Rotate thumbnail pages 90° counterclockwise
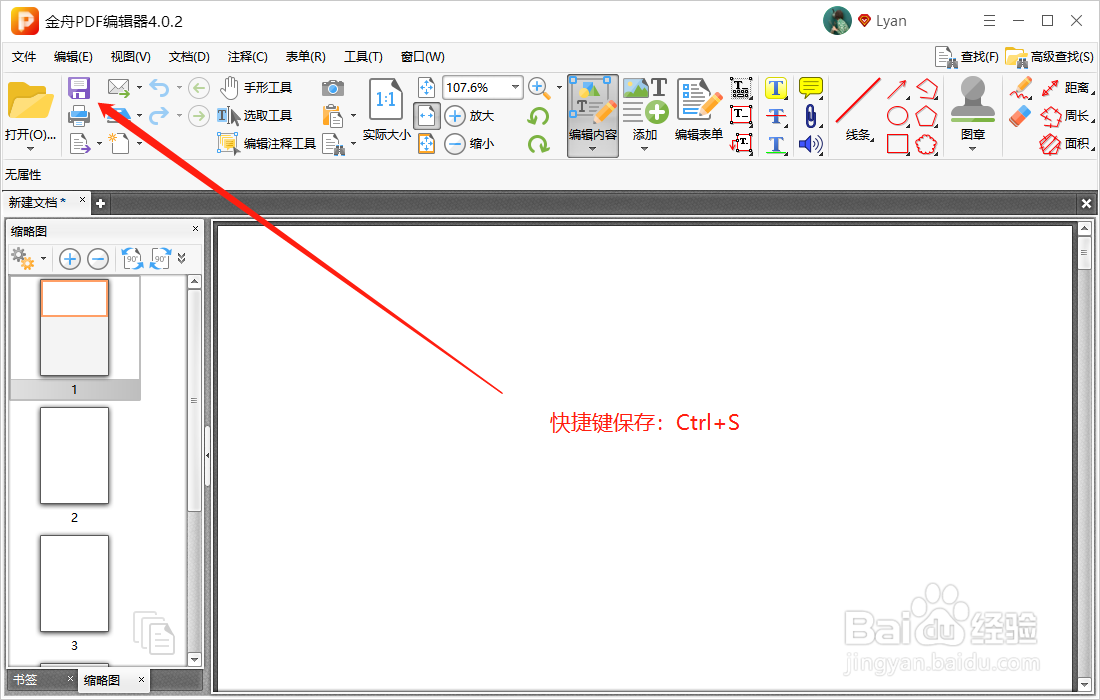 click(x=132, y=259)
